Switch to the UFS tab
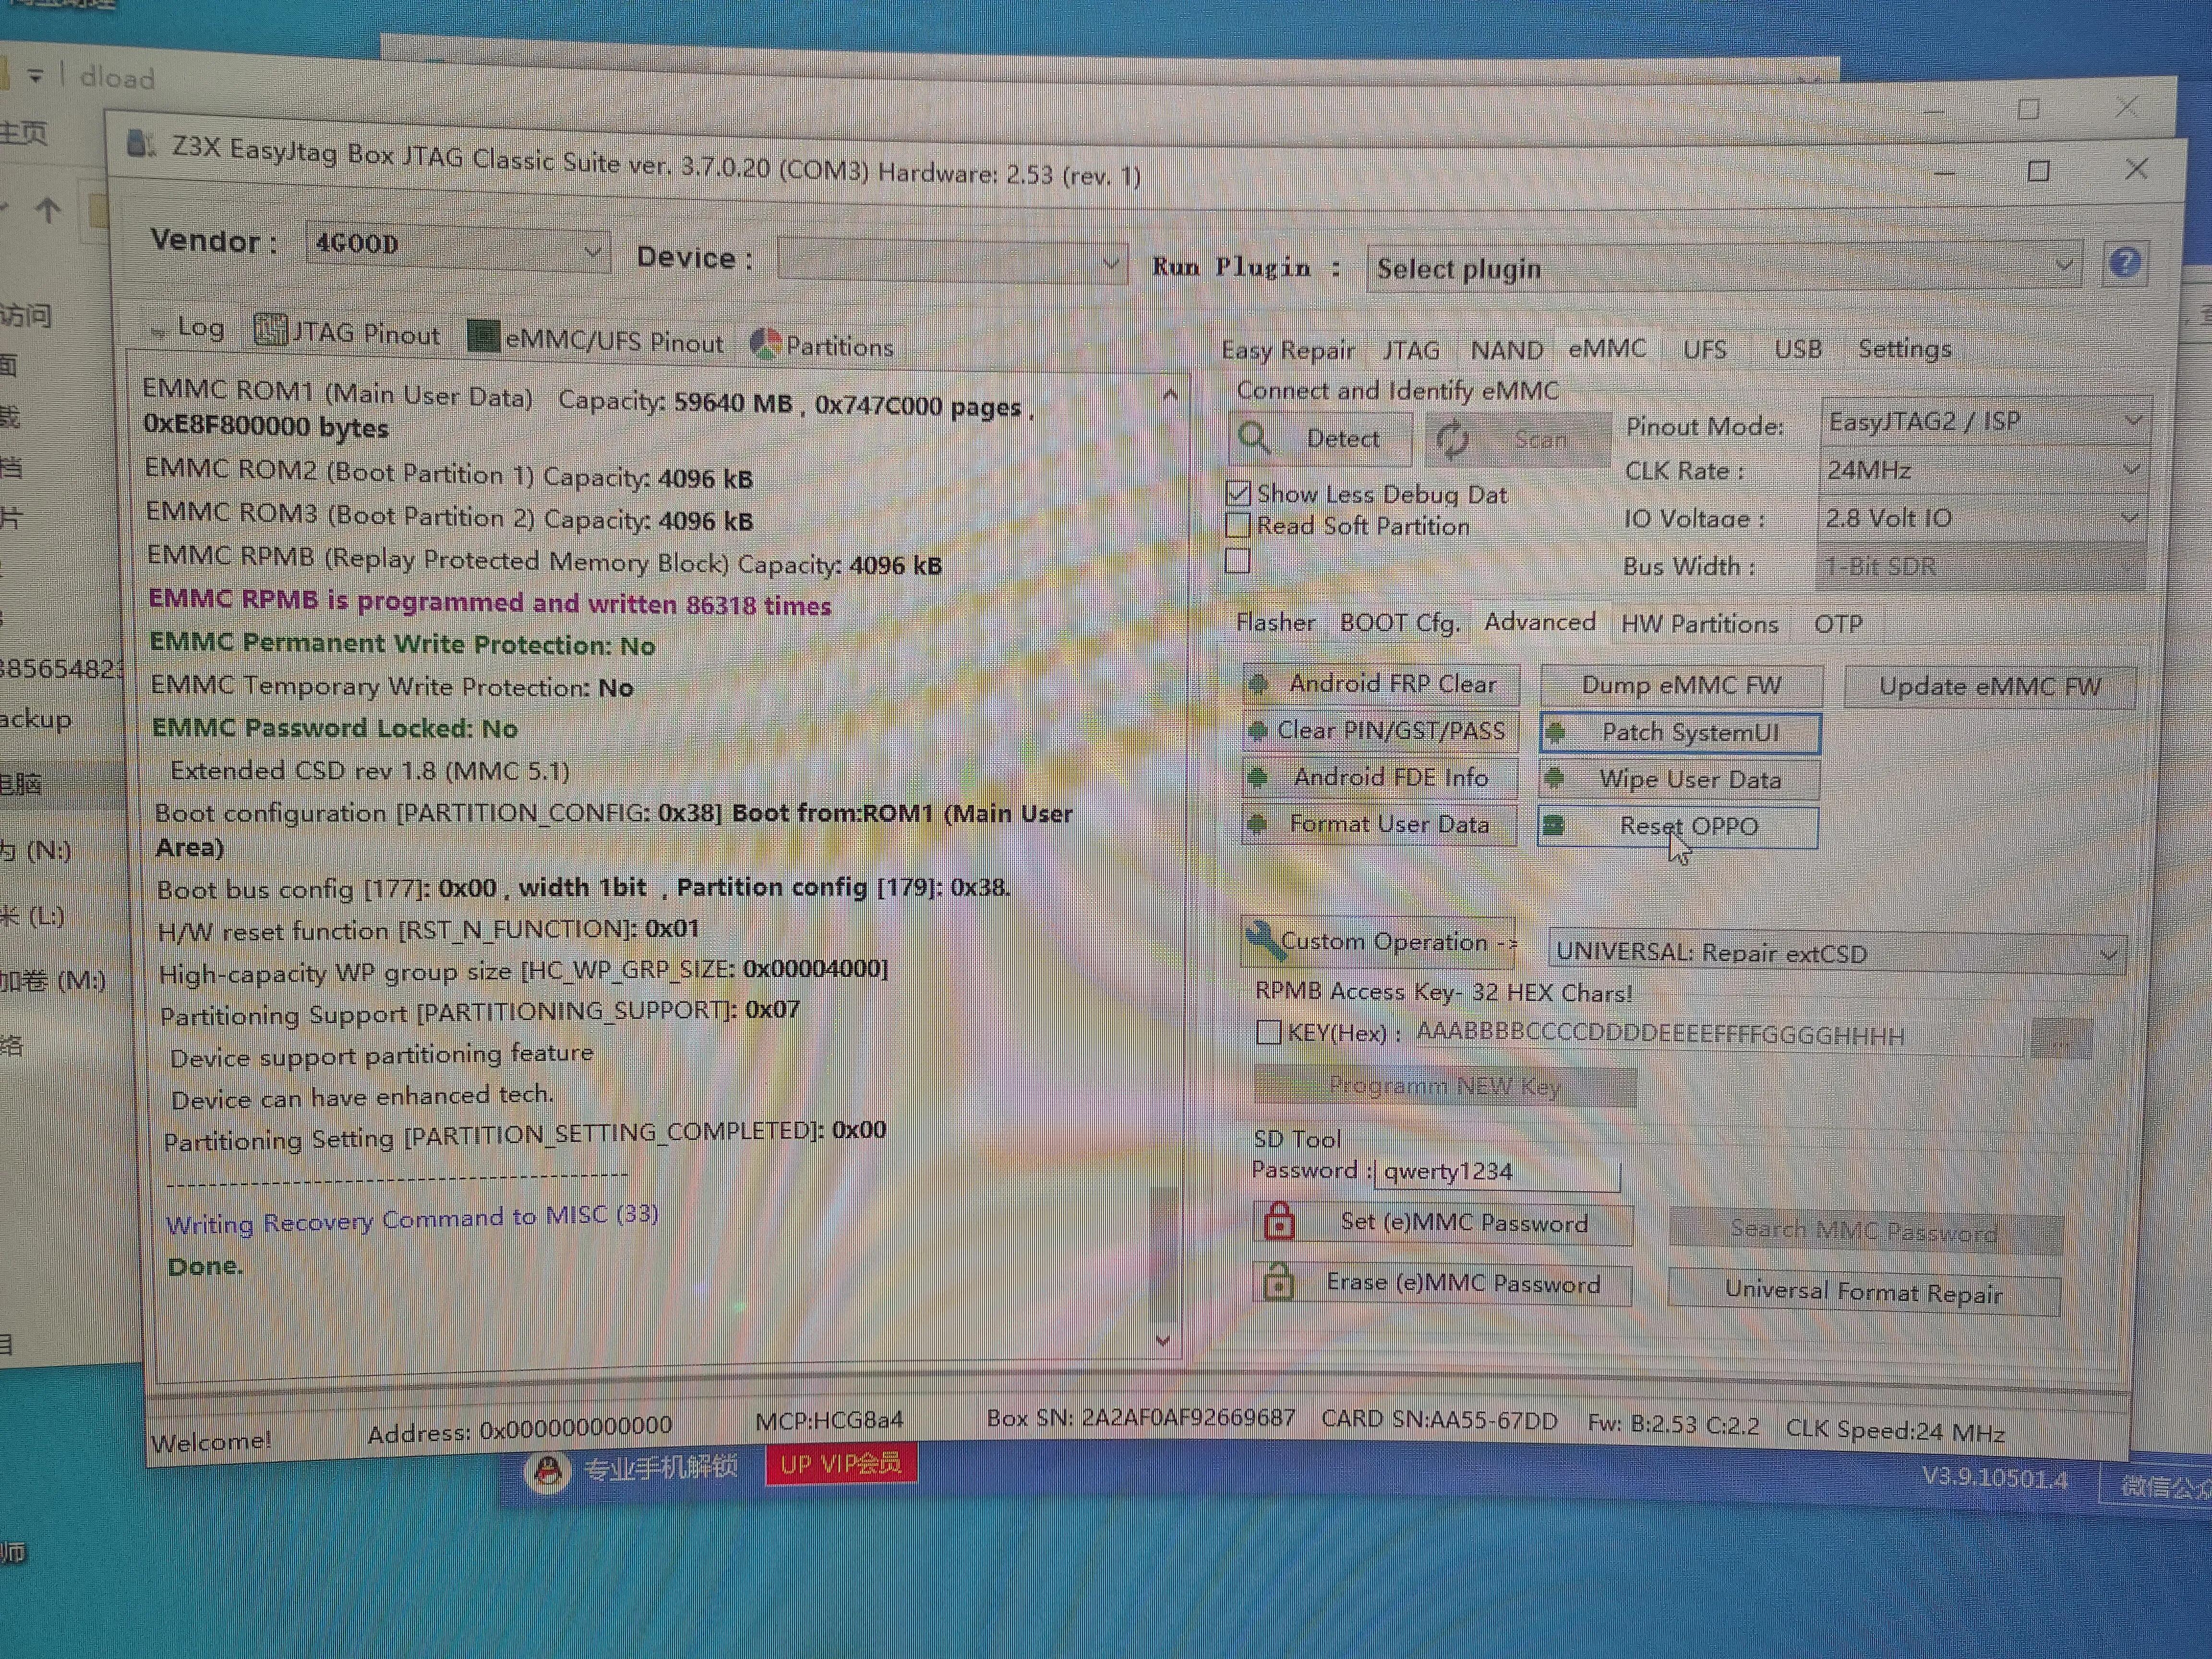Image resolution: width=2212 pixels, height=1659 pixels. coord(1704,350)
